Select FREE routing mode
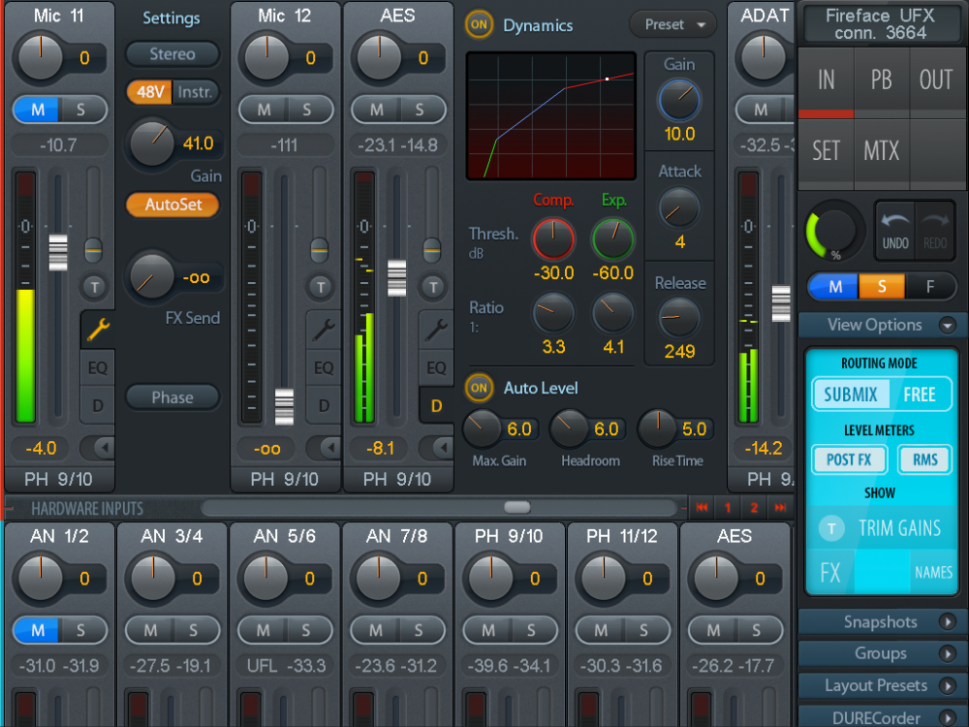This screenshot has width=969, height=727. coord(919,394)
